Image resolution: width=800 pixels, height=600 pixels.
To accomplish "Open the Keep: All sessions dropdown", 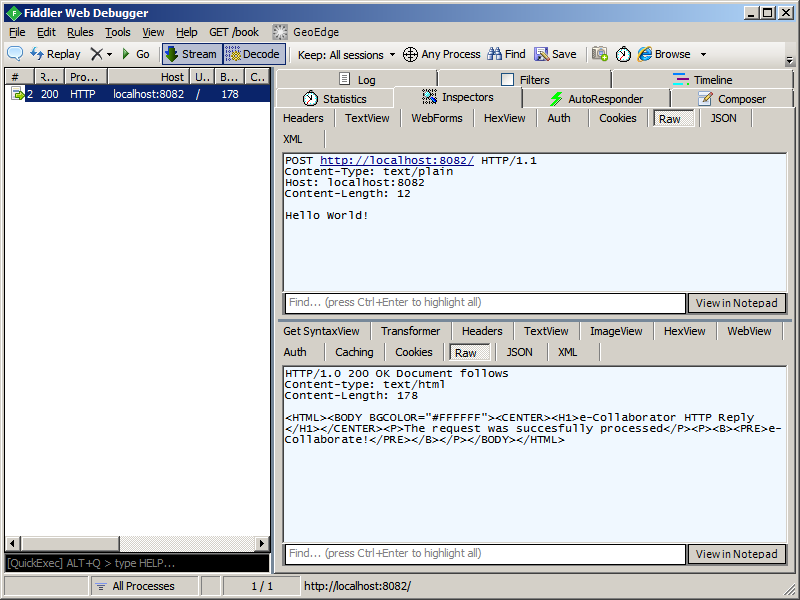I will (346, 54).
